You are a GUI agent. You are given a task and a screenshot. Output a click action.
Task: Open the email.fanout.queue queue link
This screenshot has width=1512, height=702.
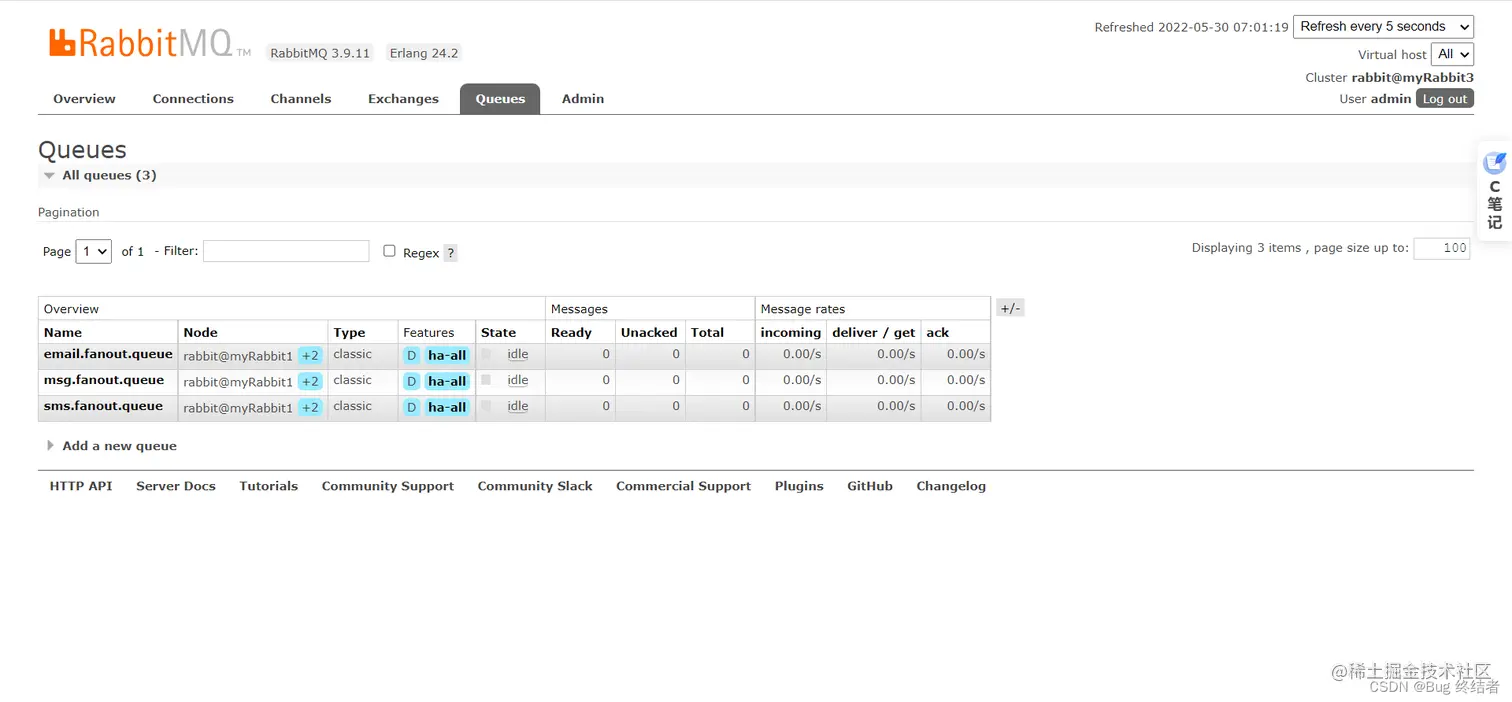[108, 354]
